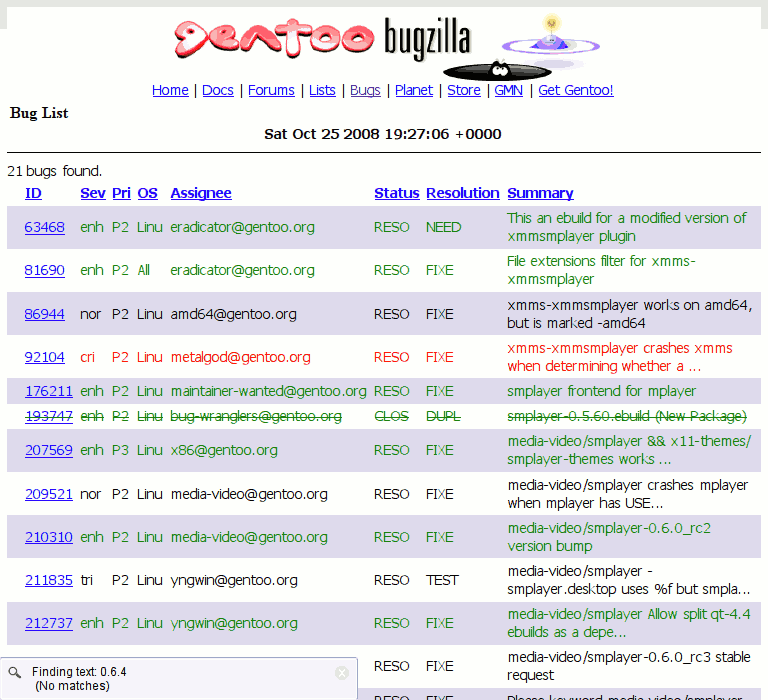Click 'tri' severity in bug 211835 row
The width and height of the screenshot is (768, 700).
point(86,580)
